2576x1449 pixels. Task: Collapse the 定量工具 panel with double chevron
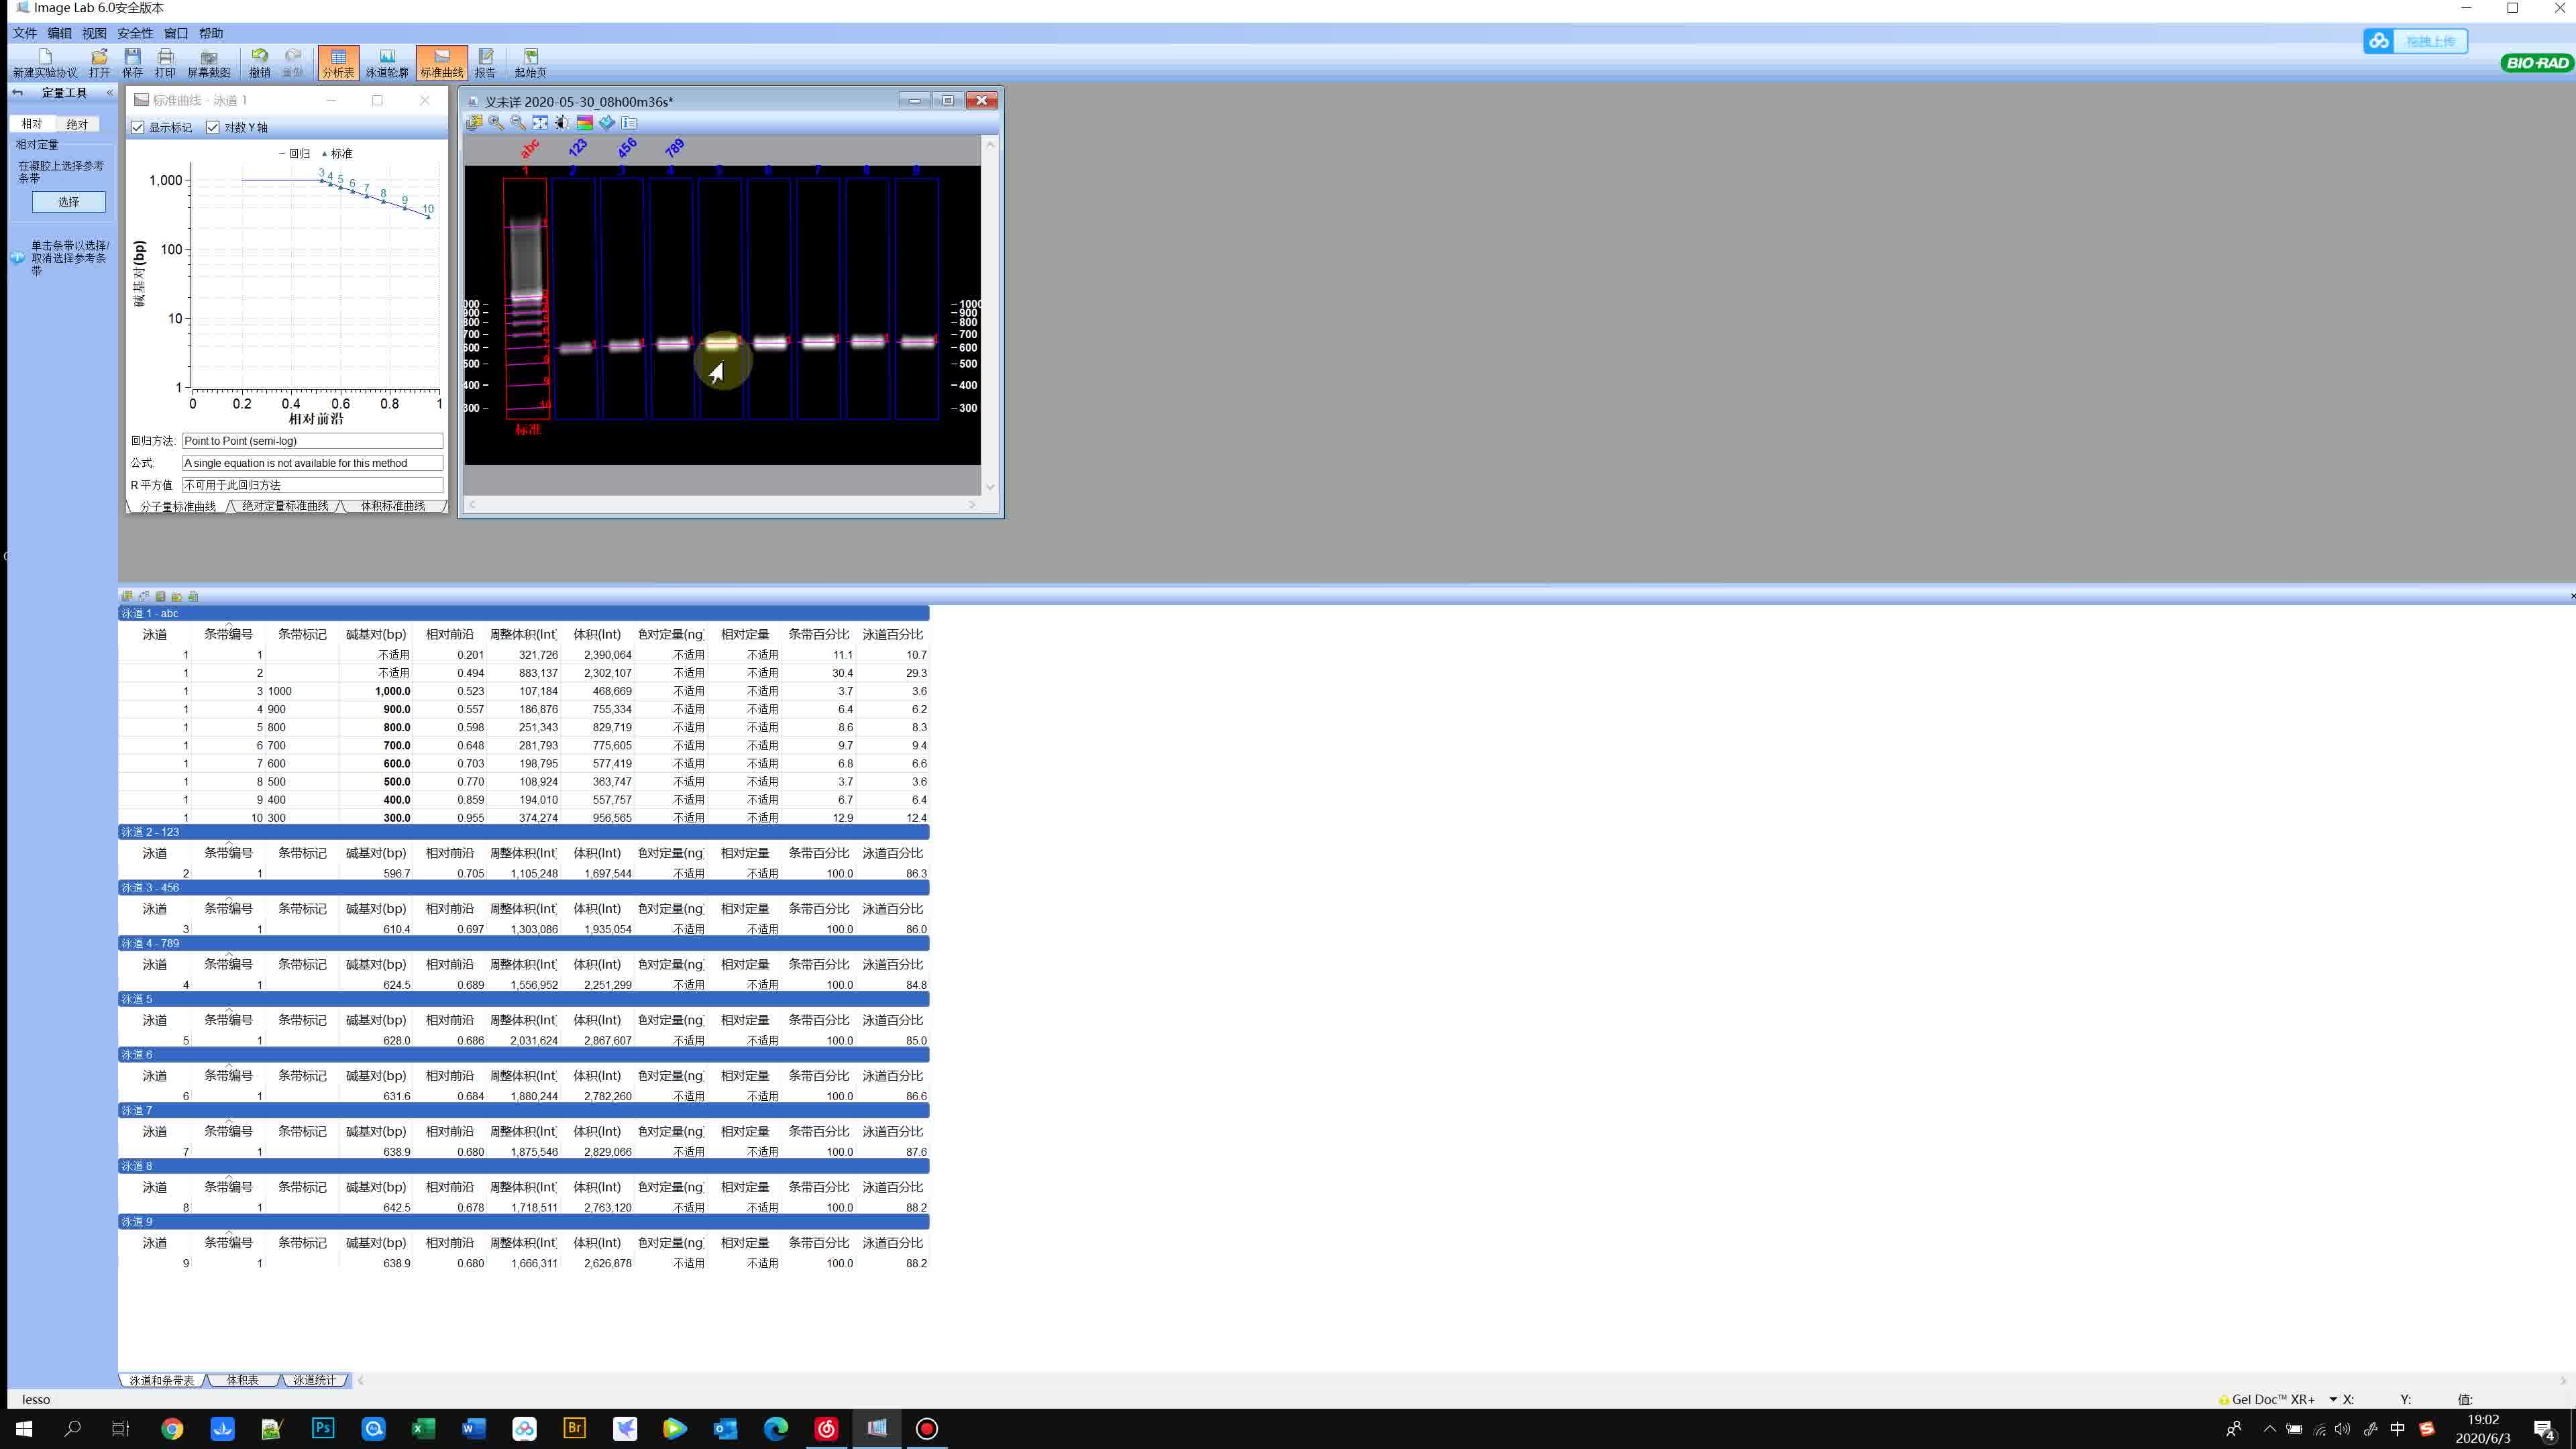(110, 92)
